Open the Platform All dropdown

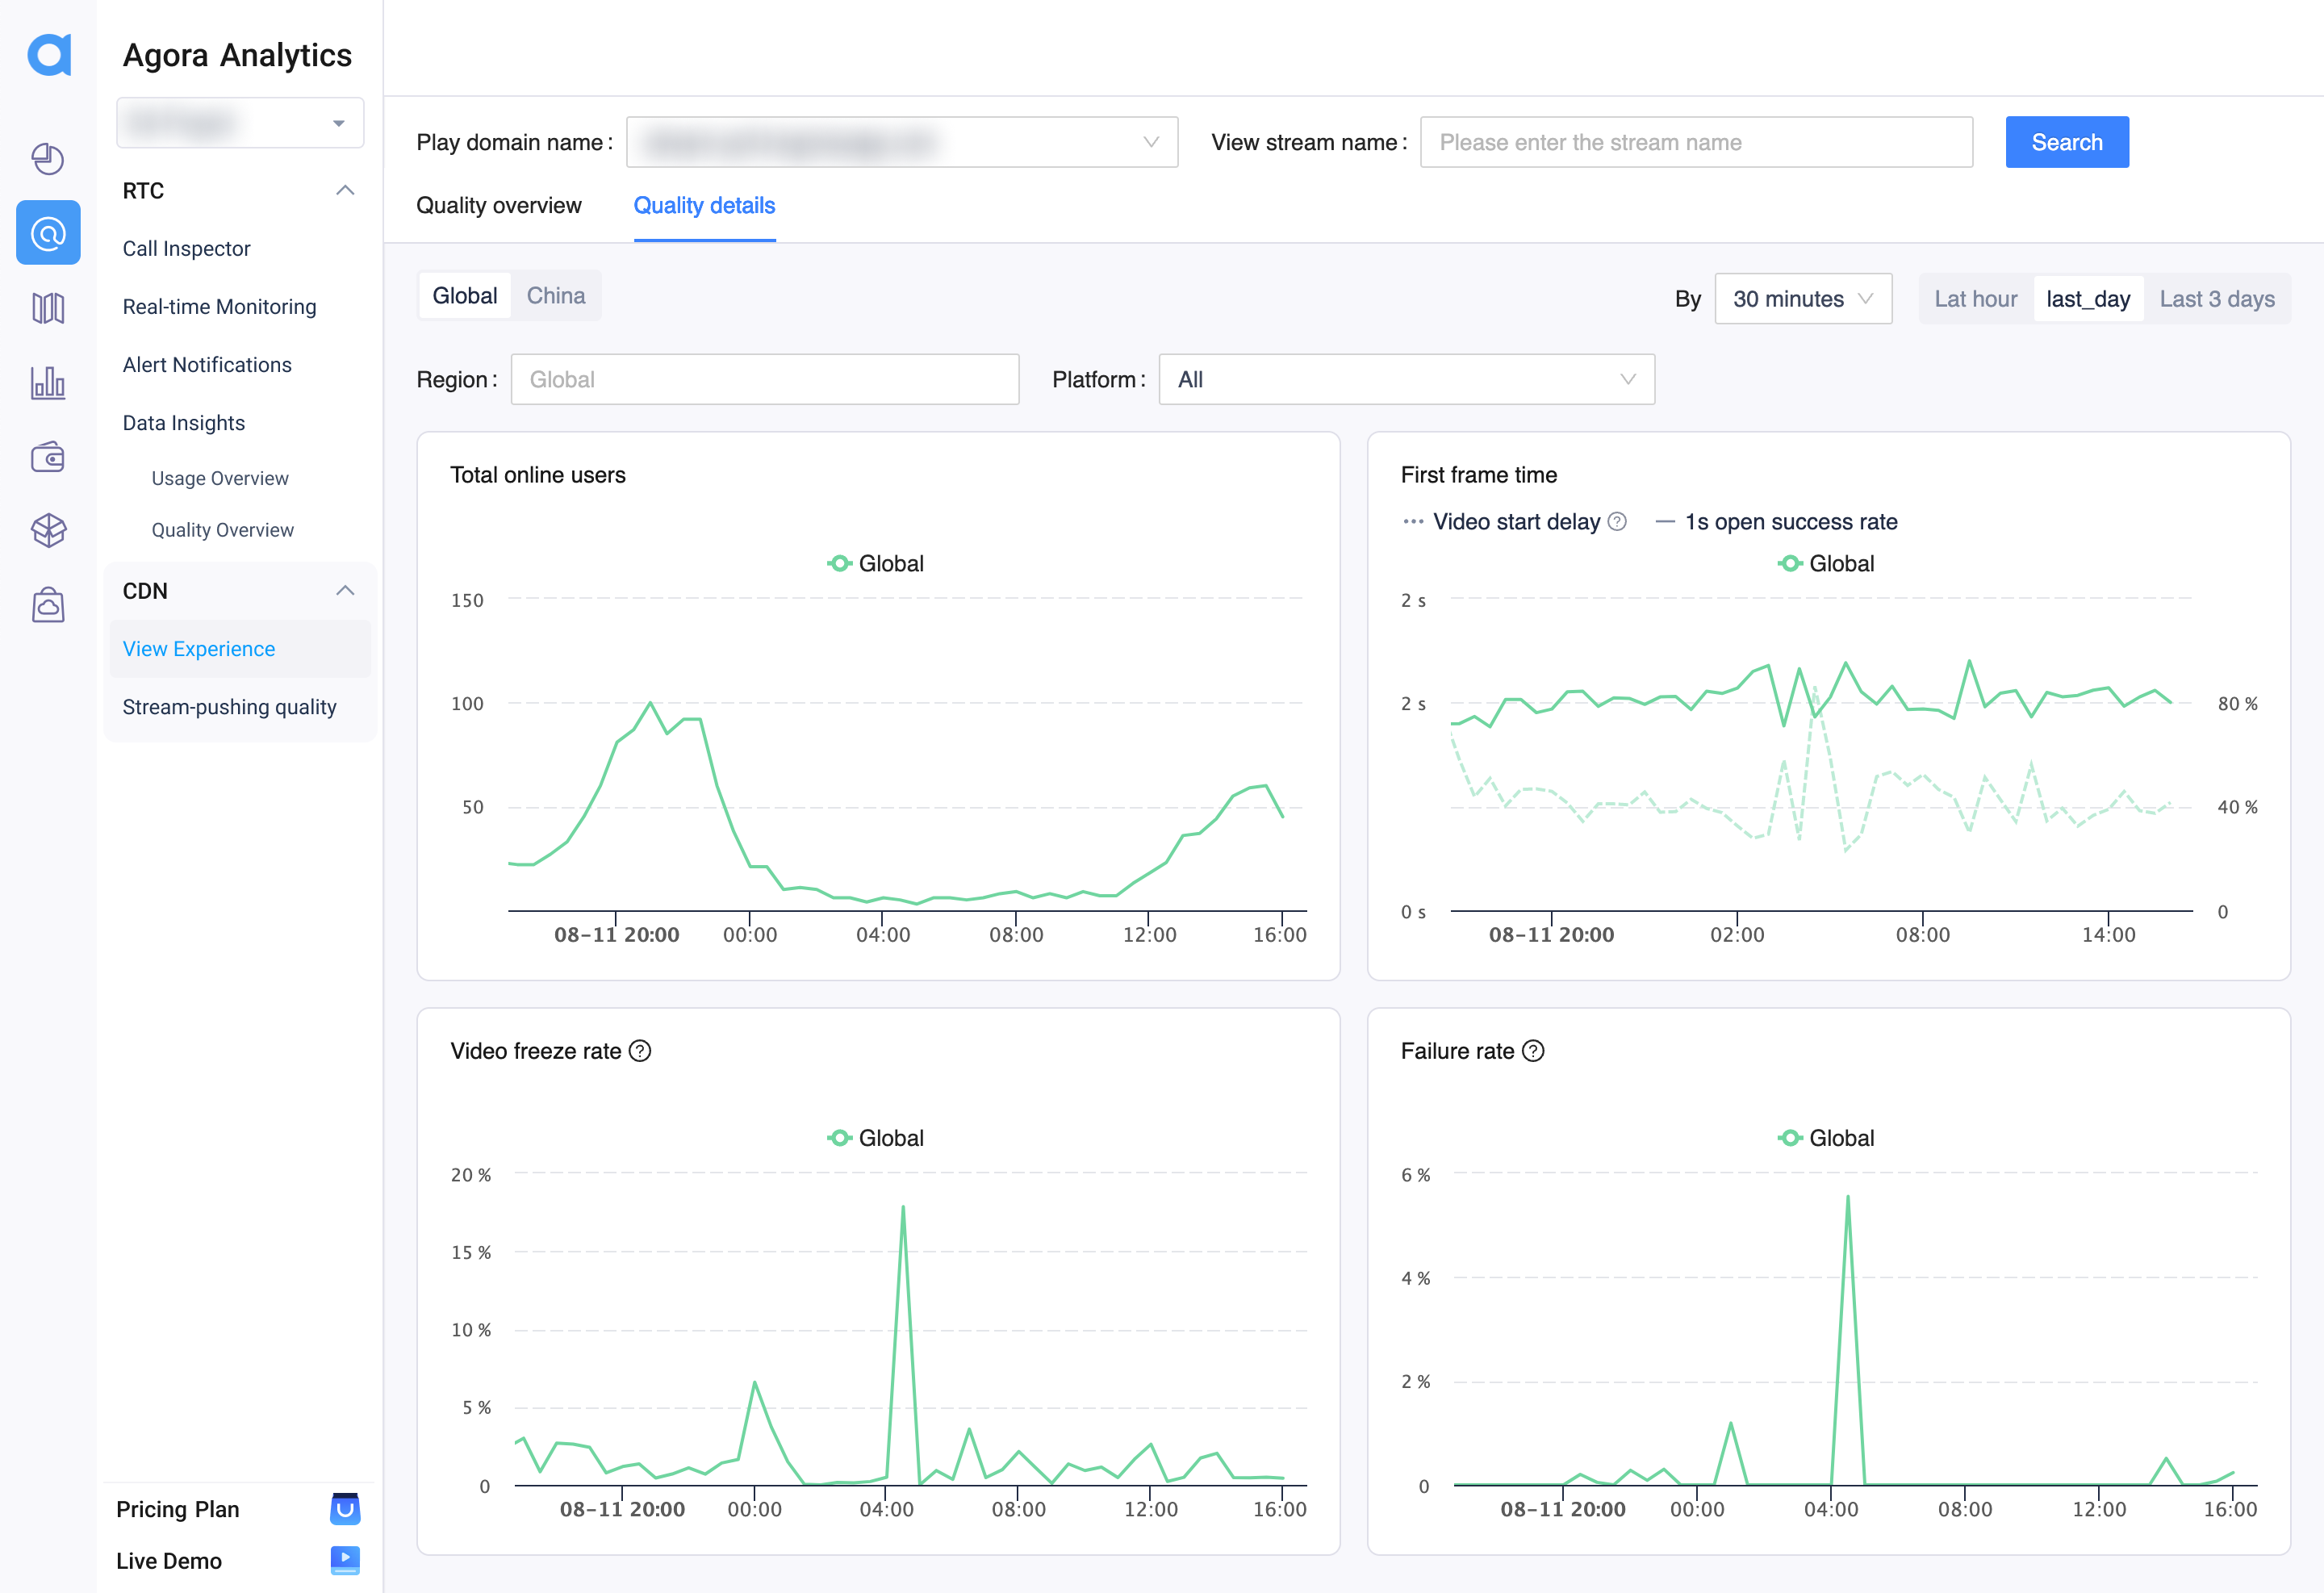point(1406,379)
